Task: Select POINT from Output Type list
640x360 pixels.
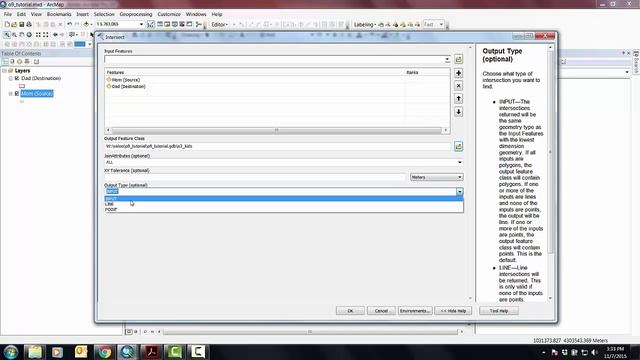Action: coord(284,209)
